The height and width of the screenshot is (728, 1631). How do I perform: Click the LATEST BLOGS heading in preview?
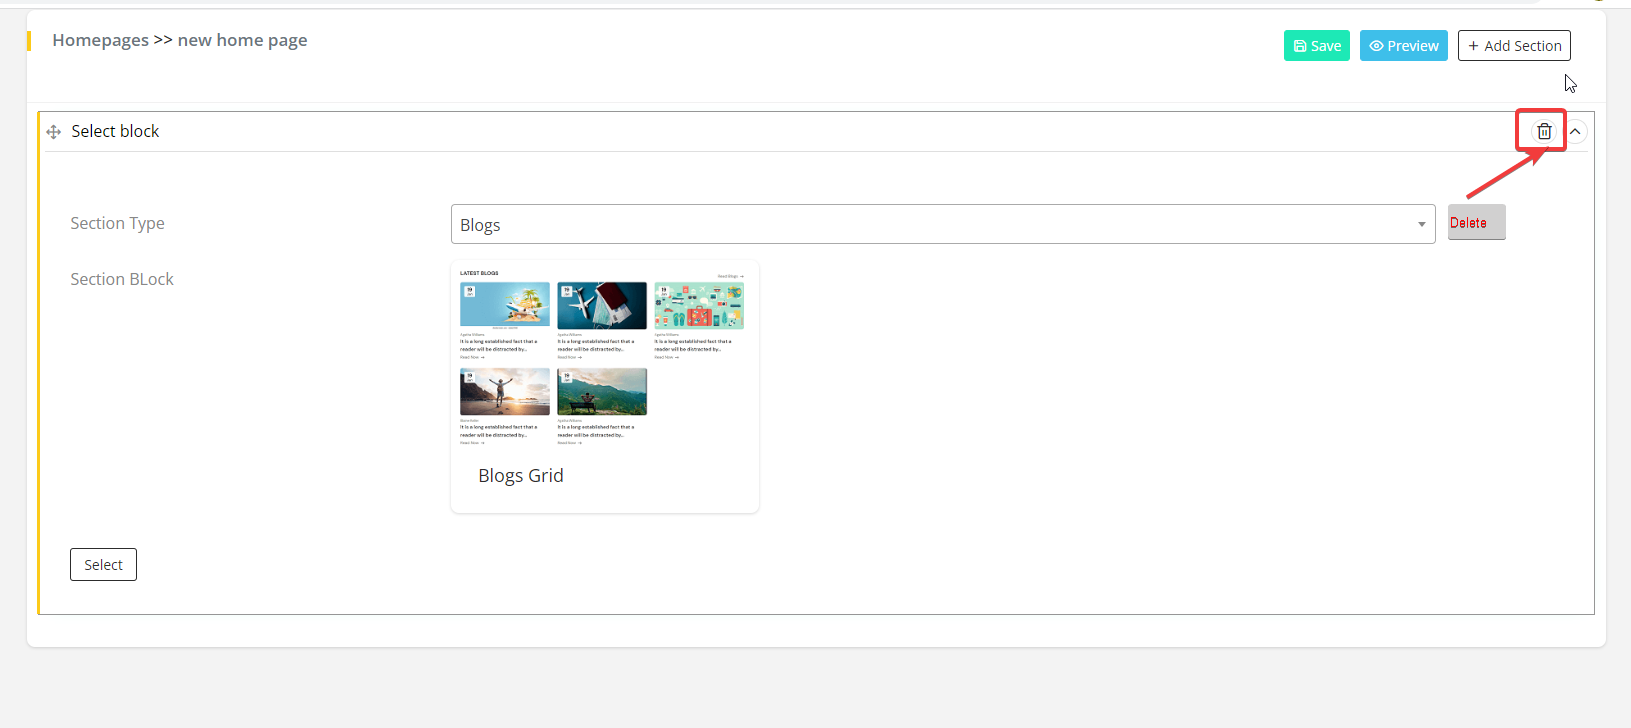[479, 273]
